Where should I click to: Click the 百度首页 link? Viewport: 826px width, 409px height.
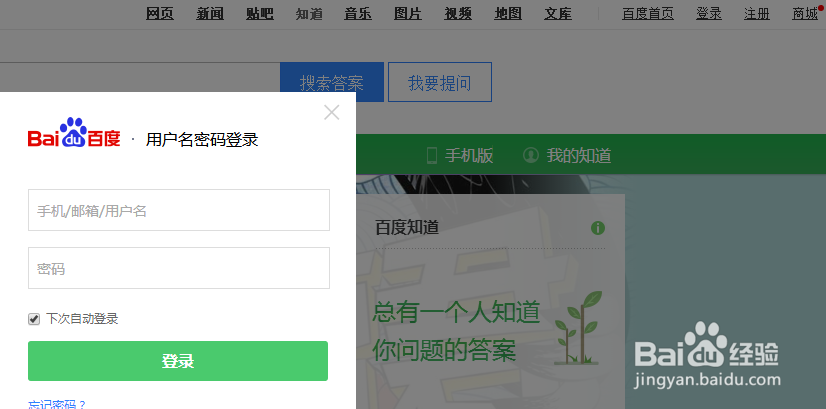648,14
